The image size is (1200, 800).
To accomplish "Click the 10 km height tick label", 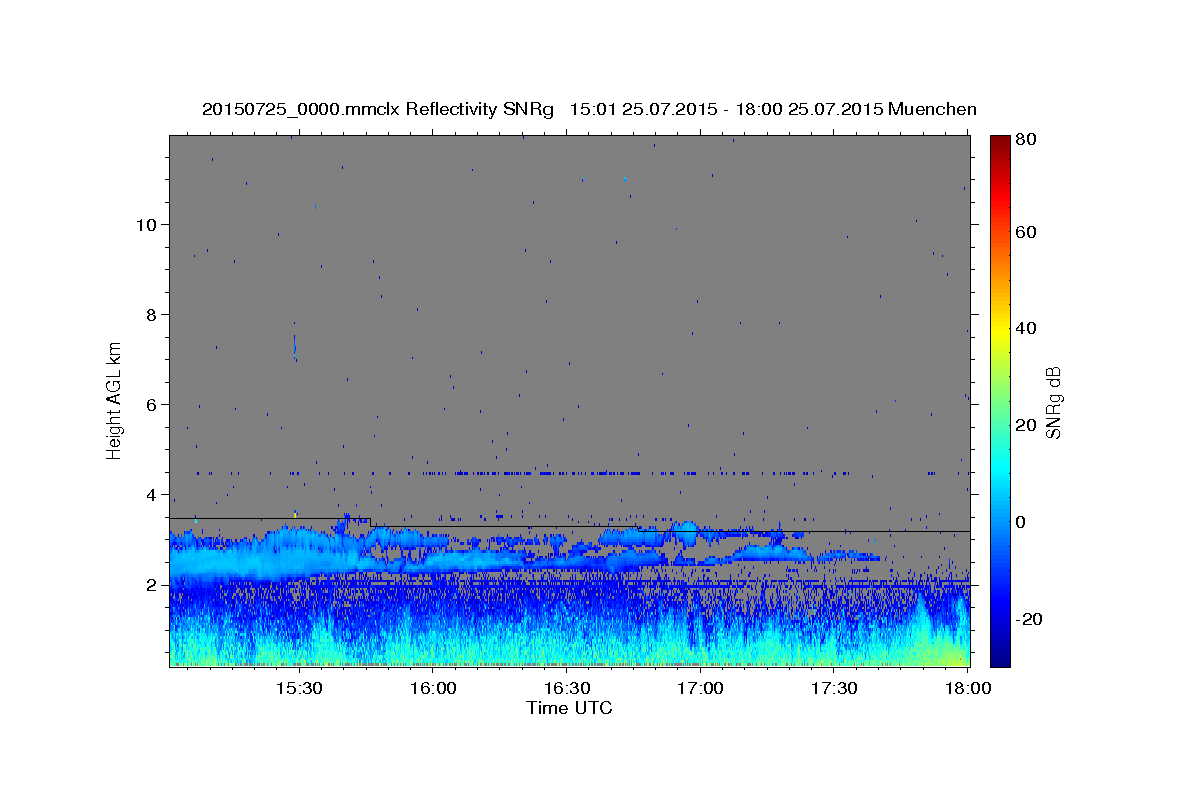I will coord(147,224).
